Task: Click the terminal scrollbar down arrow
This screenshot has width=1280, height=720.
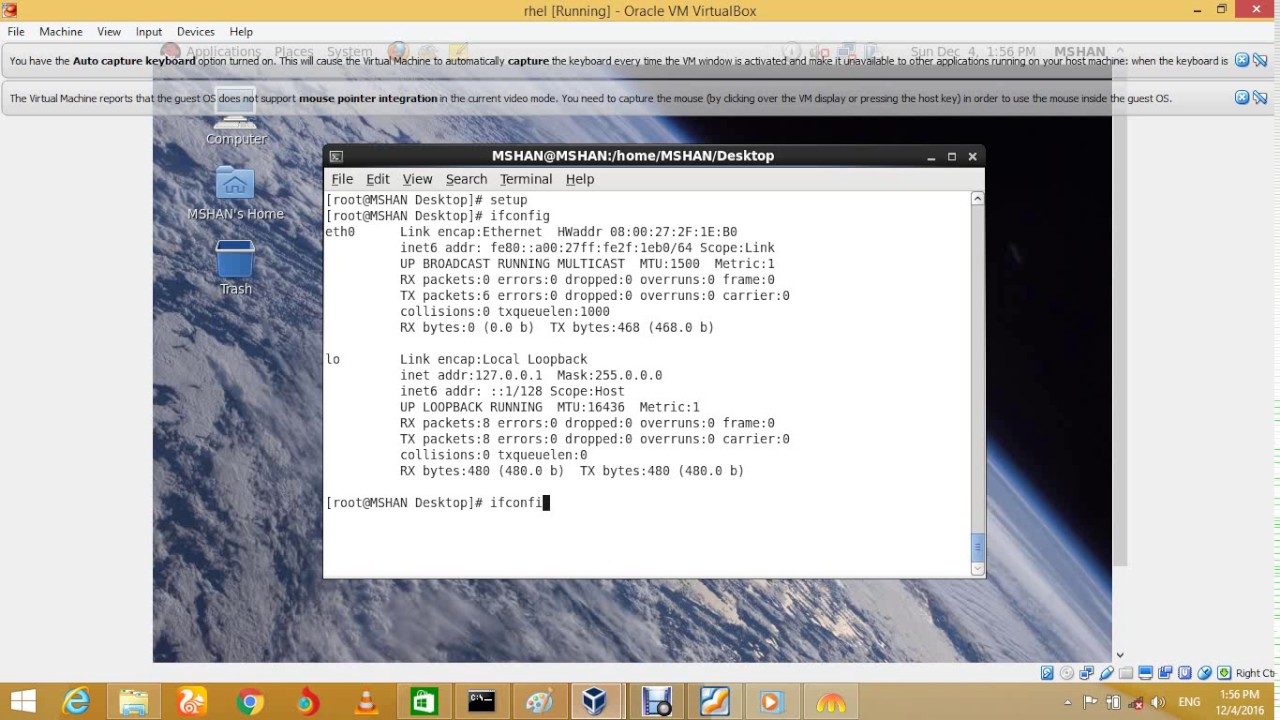Action: point(978,568)
